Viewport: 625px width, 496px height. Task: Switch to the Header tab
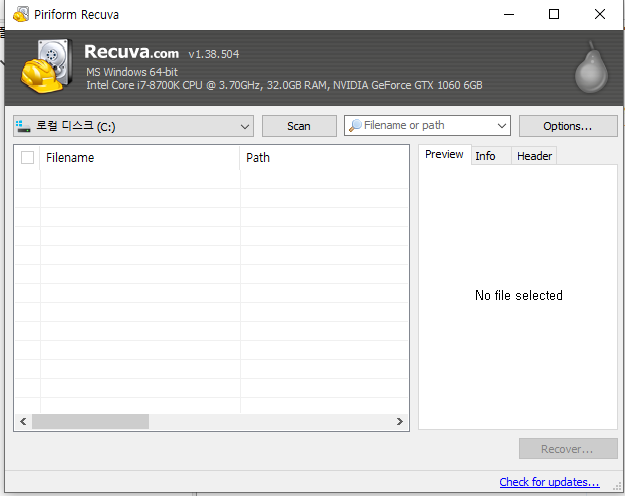[x=534, y=156]
